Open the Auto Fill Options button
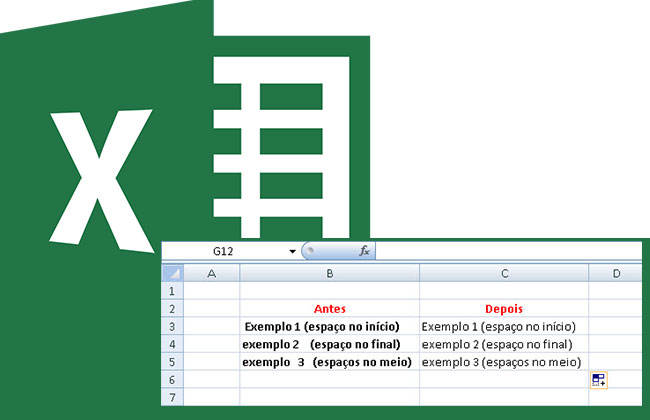This screenshot has height=420, width=650. pyautogui.click(x=599, y=380)
